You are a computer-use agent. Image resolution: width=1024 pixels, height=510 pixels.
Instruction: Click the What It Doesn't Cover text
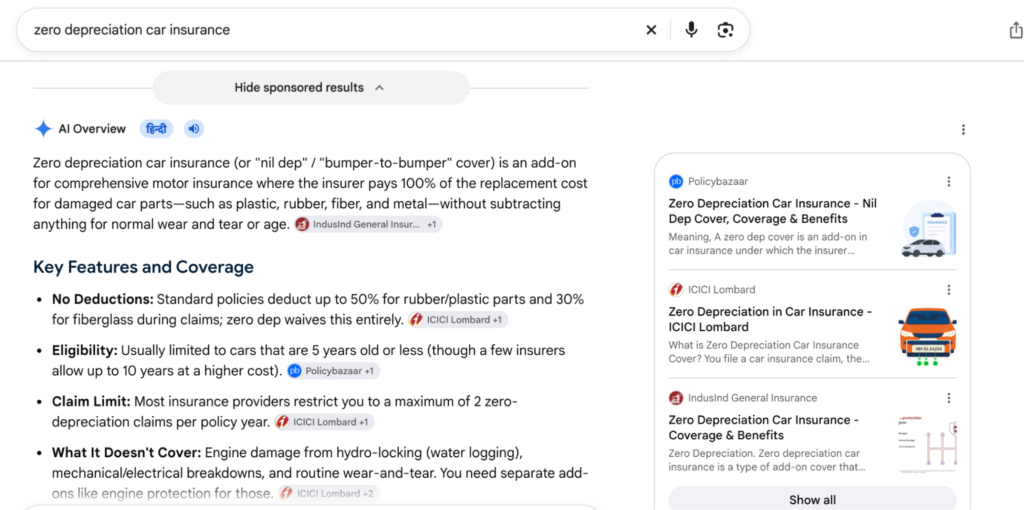click(127, 453)
